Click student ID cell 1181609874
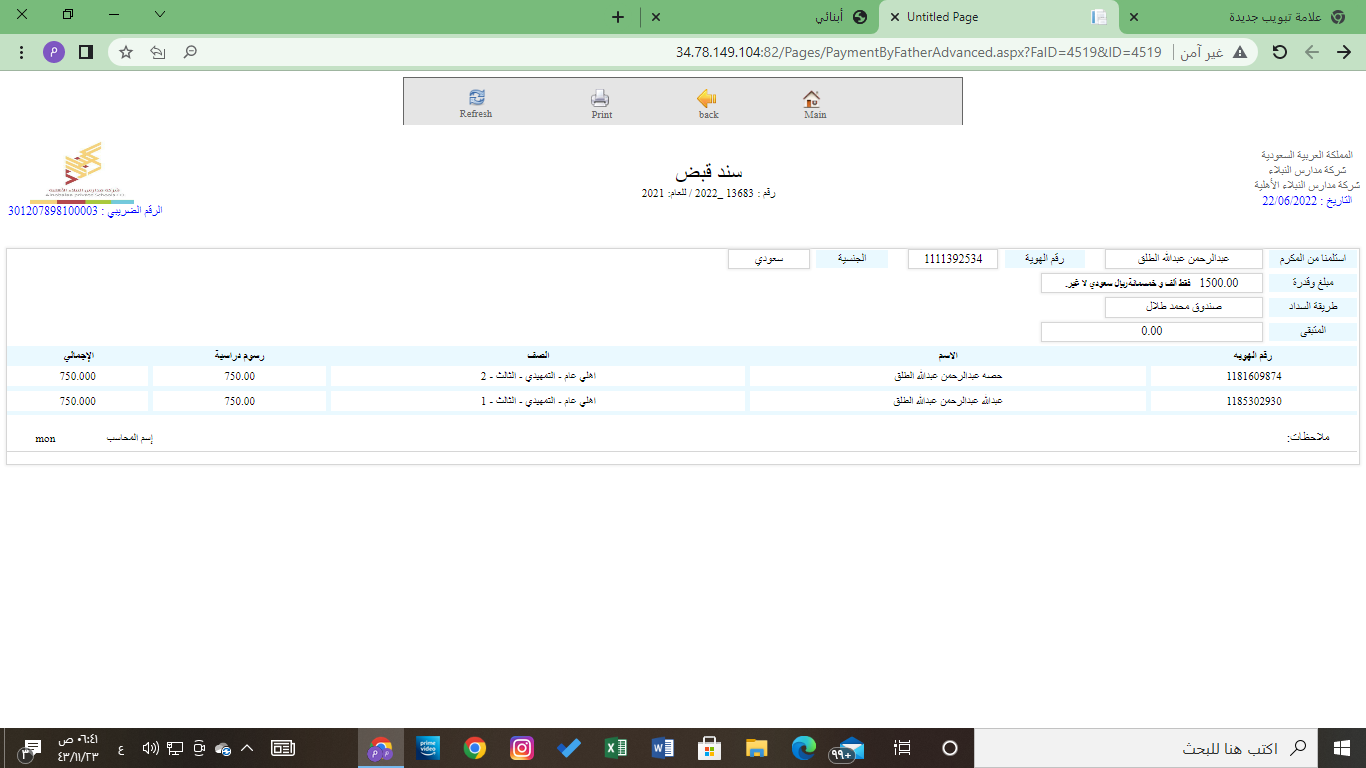Screen dimensions: 1366x768 1253,376
